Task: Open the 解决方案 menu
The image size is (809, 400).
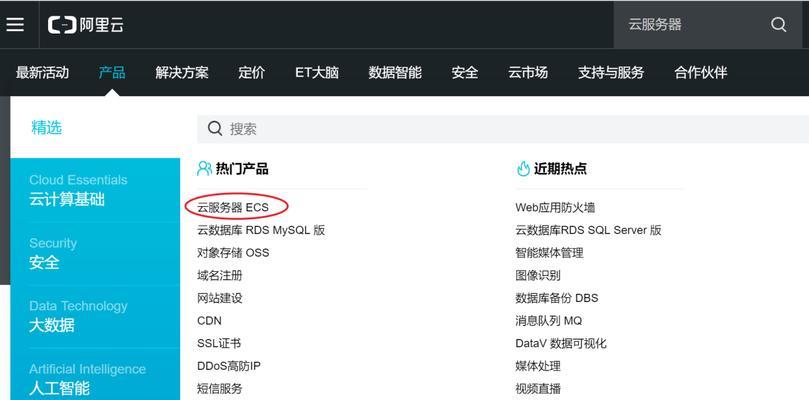Action: click(182, 73)
